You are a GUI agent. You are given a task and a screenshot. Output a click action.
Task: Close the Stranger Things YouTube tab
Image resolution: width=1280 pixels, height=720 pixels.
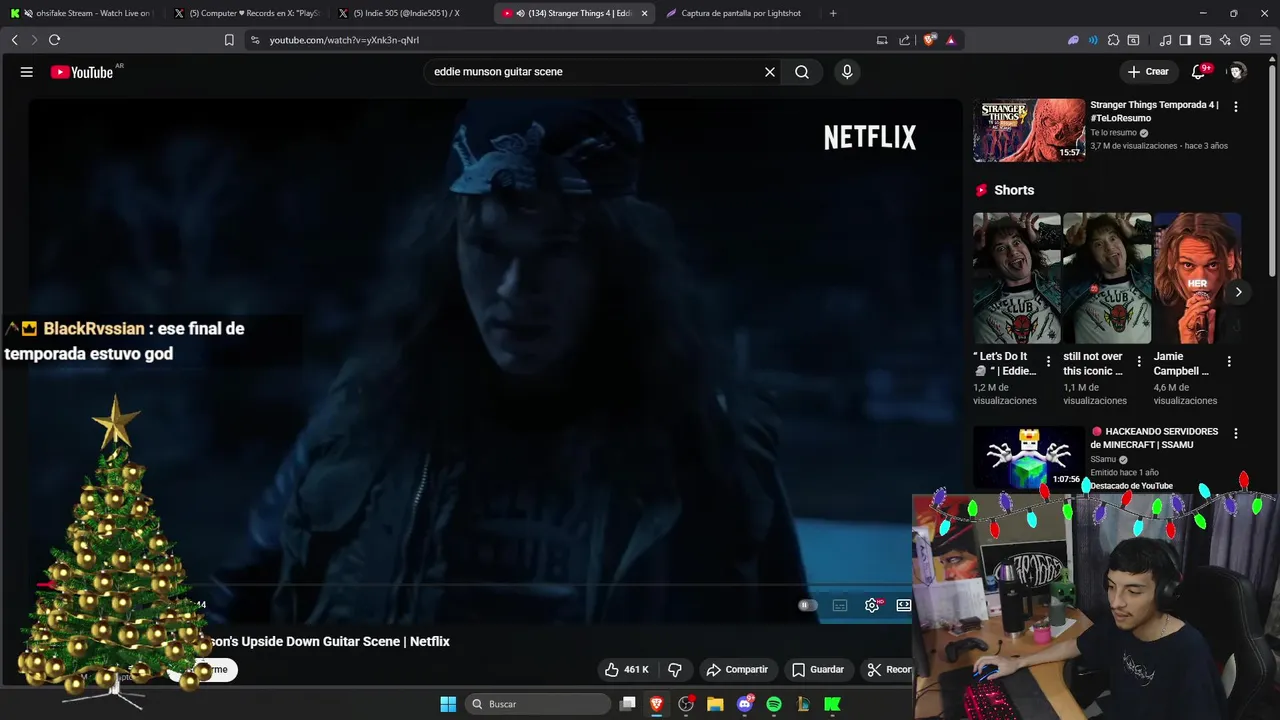644,13
